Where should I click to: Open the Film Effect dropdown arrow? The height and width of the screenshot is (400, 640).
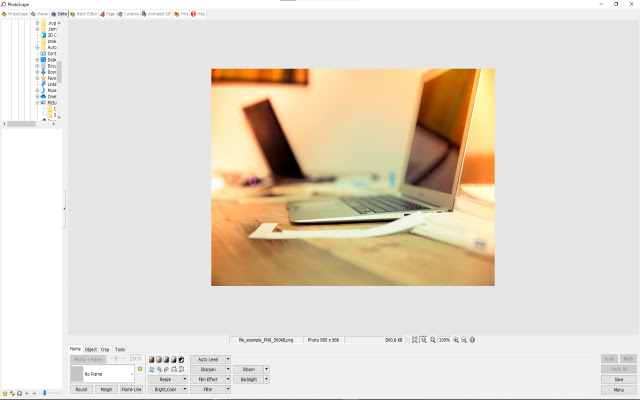tap(228, 379)
